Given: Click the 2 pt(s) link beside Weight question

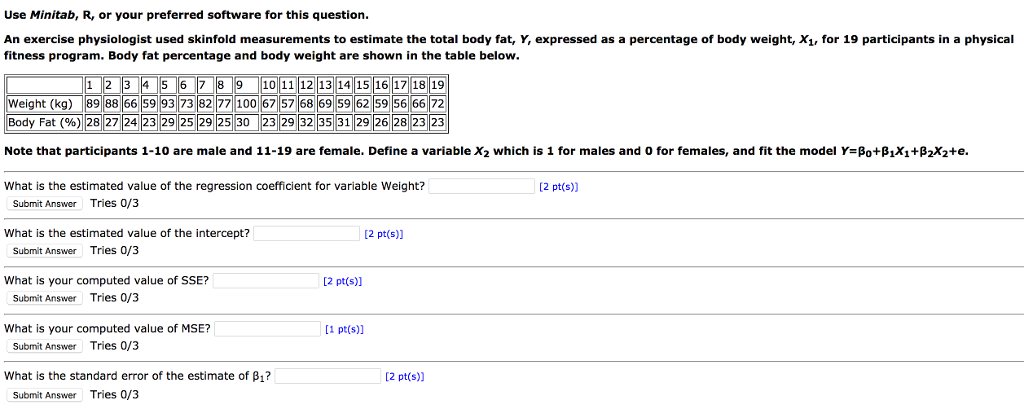Looking at the screenshot, I should point(558,187).
